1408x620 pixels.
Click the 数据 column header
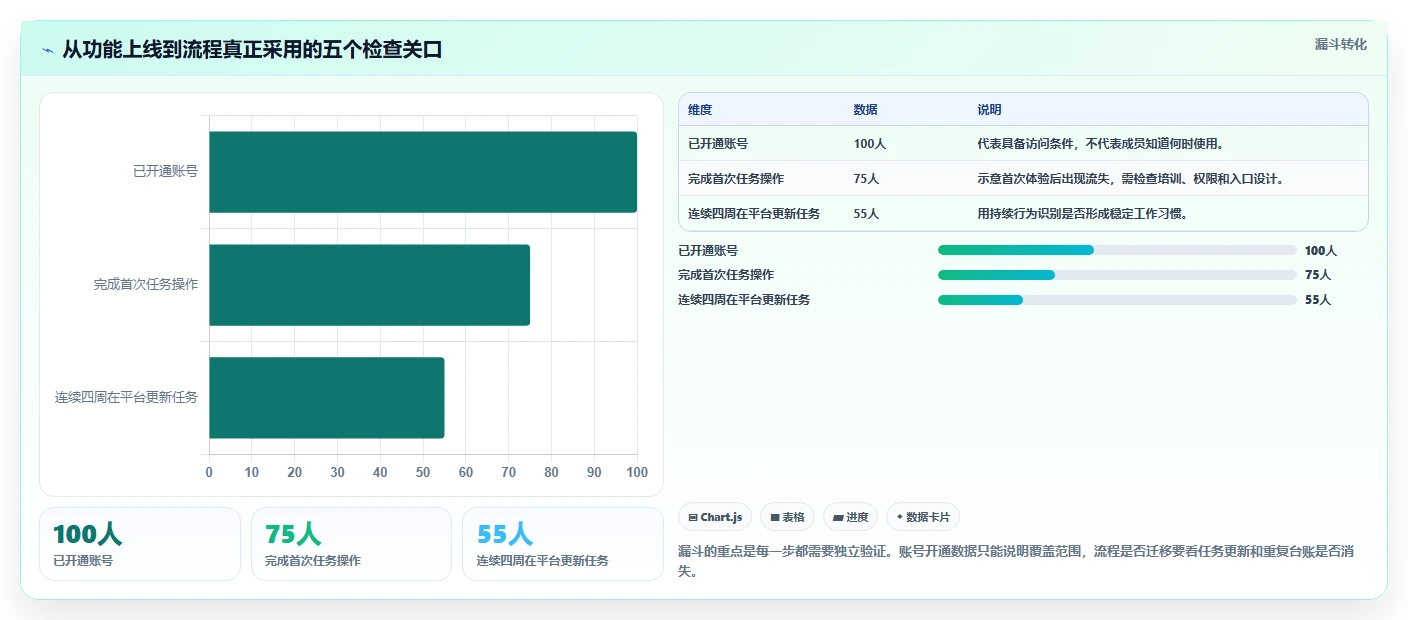coord(865,110)
